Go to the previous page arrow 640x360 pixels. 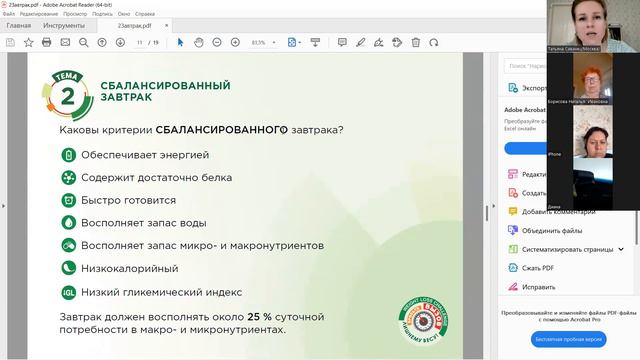(102, 42)
